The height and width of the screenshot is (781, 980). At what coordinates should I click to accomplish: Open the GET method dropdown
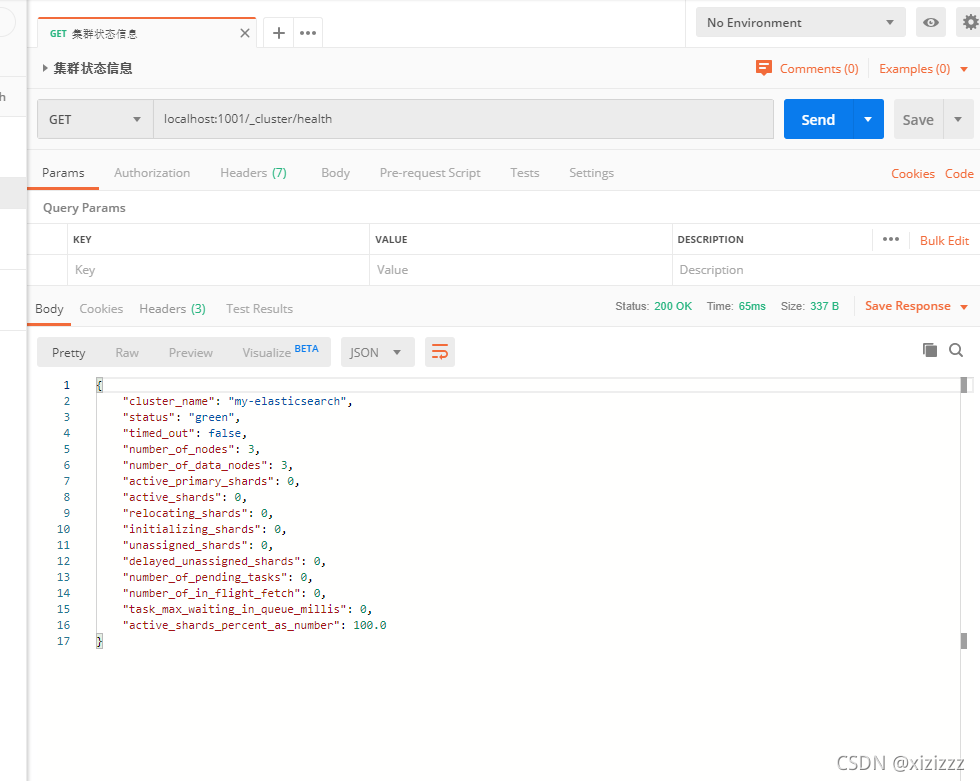pos(96,119)
